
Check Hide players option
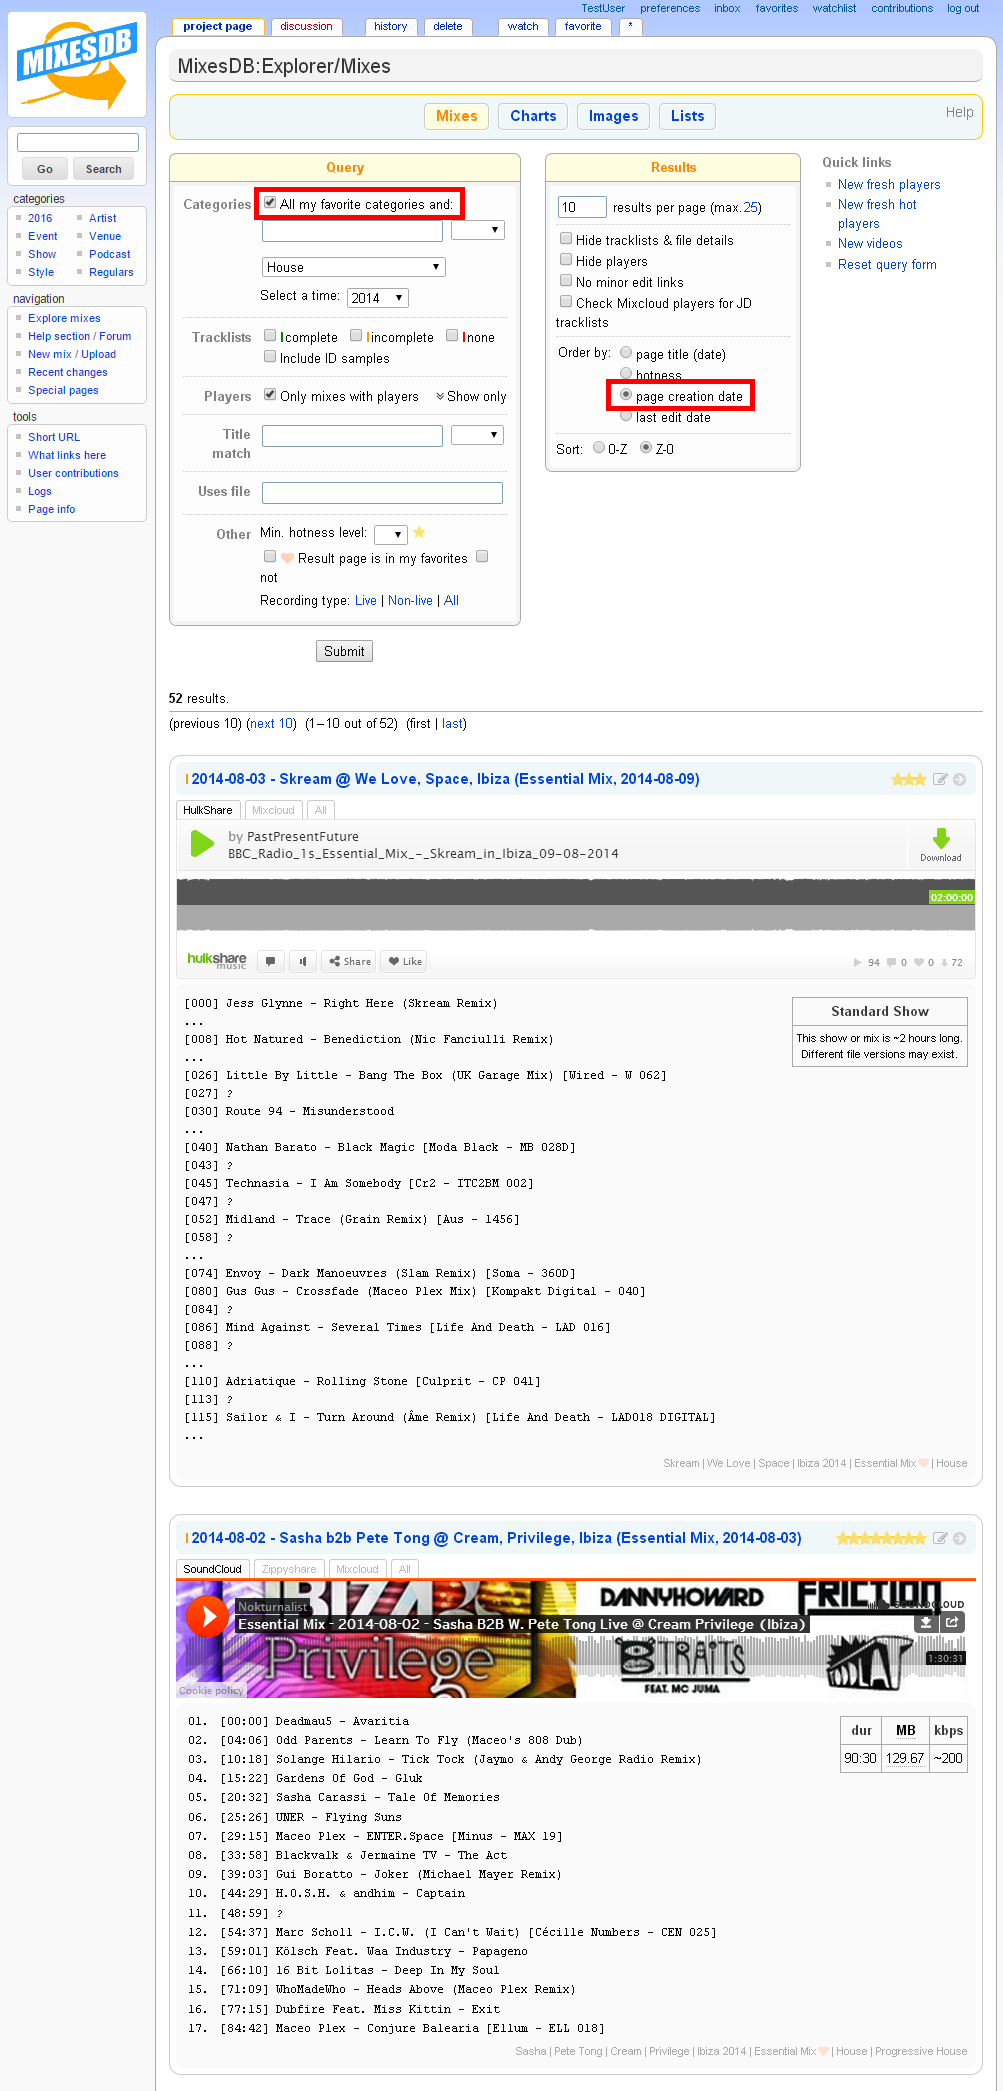click(566, 260)
